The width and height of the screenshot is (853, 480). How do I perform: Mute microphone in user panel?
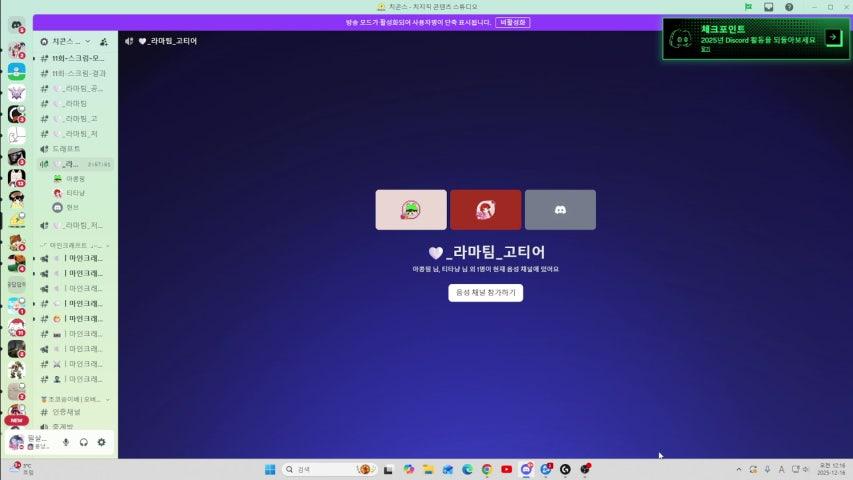tap(66, 442)
